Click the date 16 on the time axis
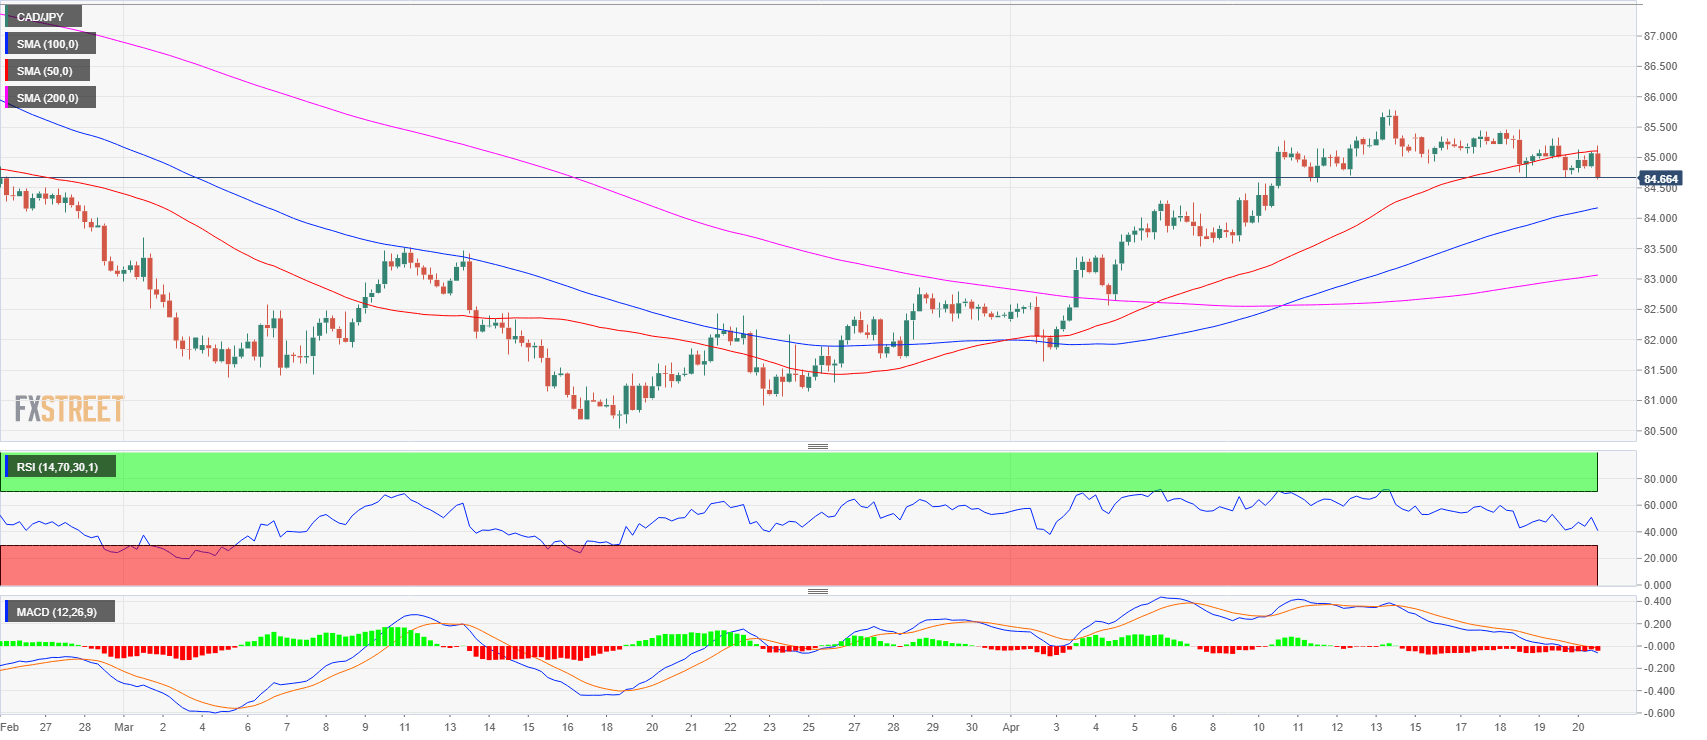 click(x=568, y=727)
